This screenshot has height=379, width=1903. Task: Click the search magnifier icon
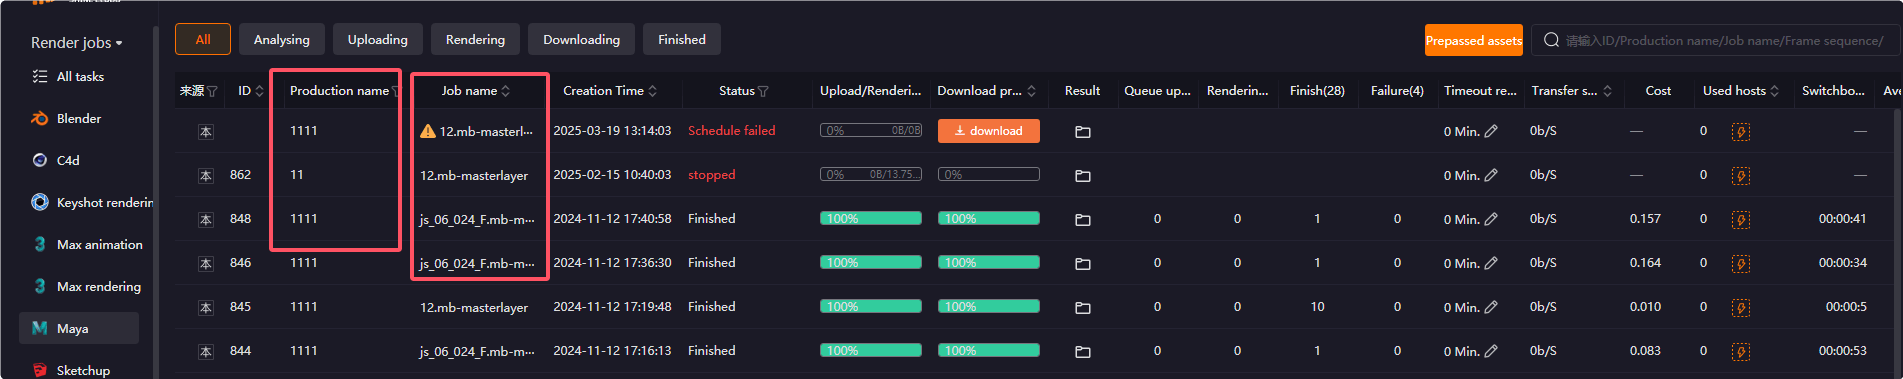1551,40
